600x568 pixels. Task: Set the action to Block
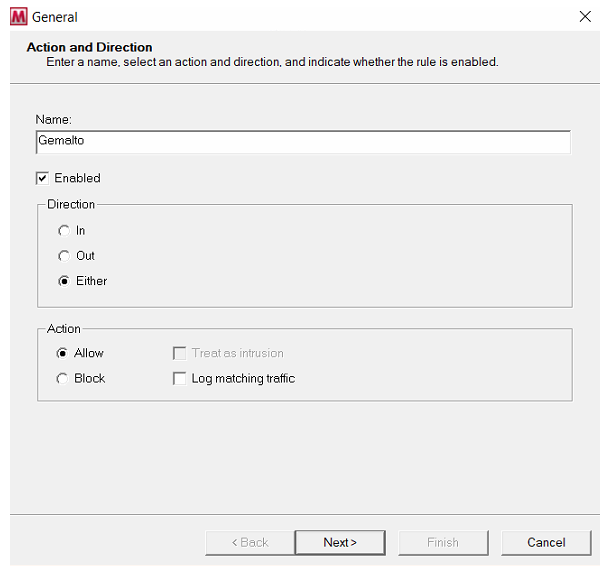tap(63, 379)
